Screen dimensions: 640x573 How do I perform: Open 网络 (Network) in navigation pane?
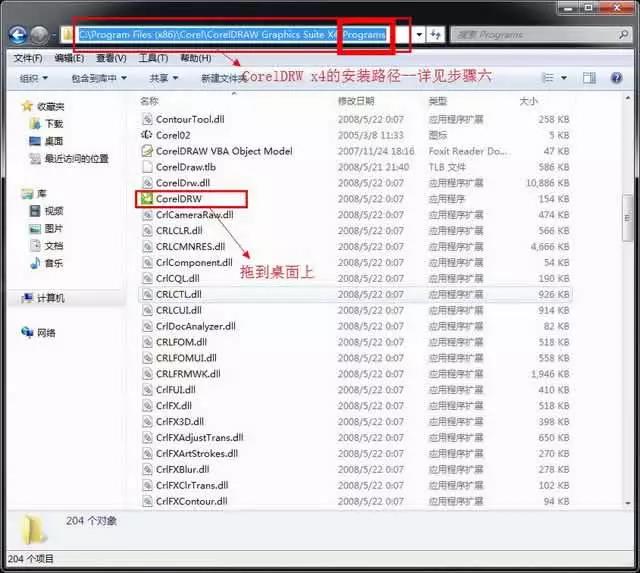coord(46,332)
